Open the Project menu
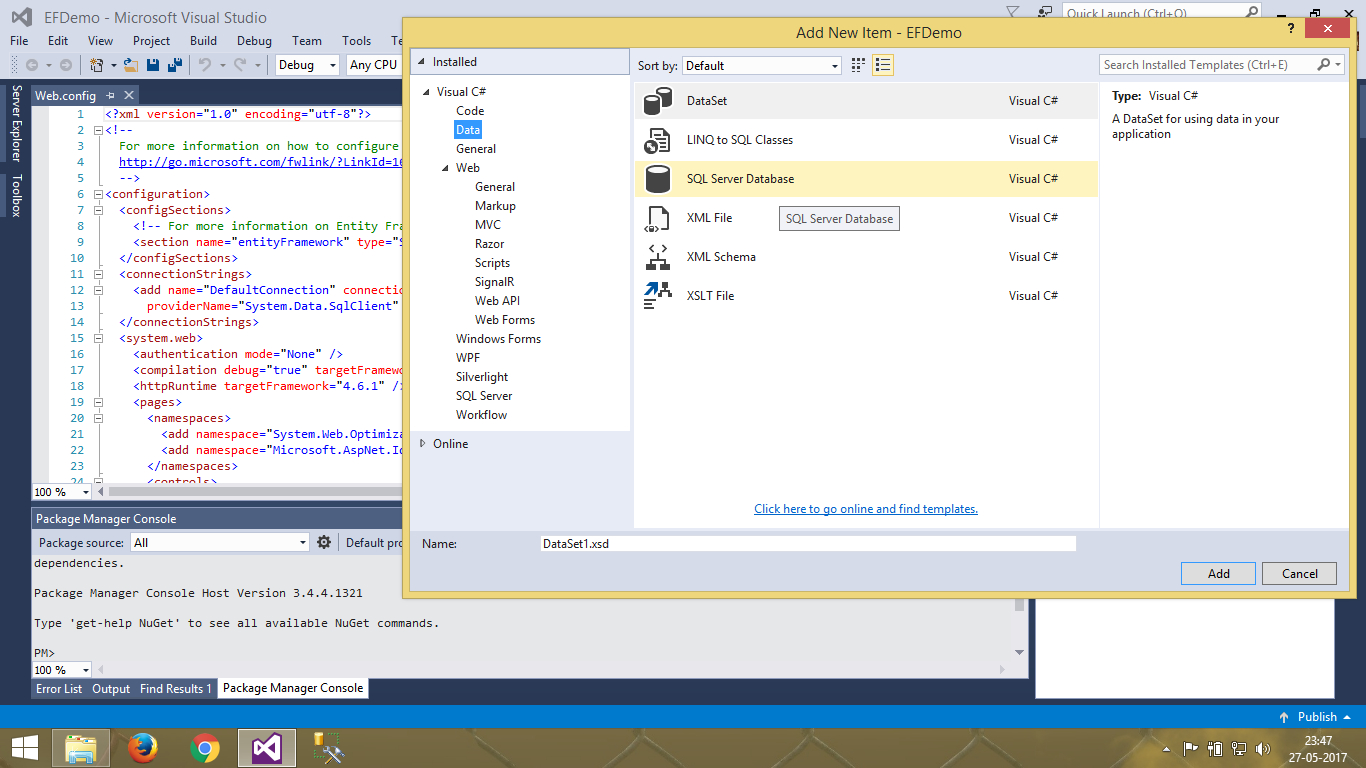Viewport: 1366px width, 768px height. click(x=152, y=41)
